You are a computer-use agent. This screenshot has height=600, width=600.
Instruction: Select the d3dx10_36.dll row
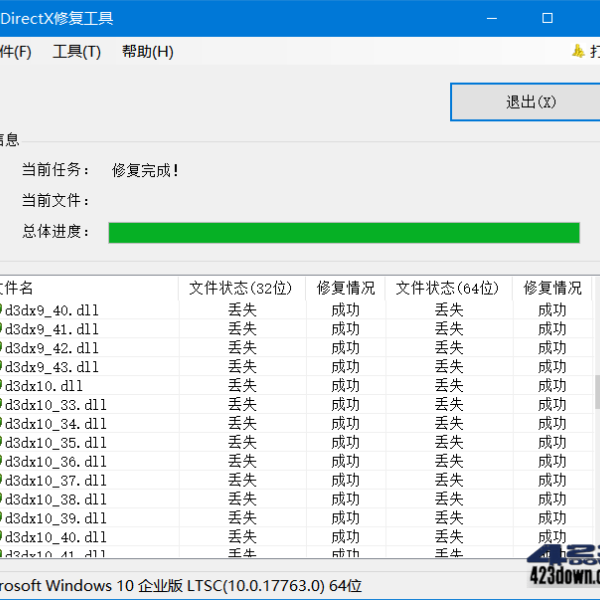[x=296, y=461]
